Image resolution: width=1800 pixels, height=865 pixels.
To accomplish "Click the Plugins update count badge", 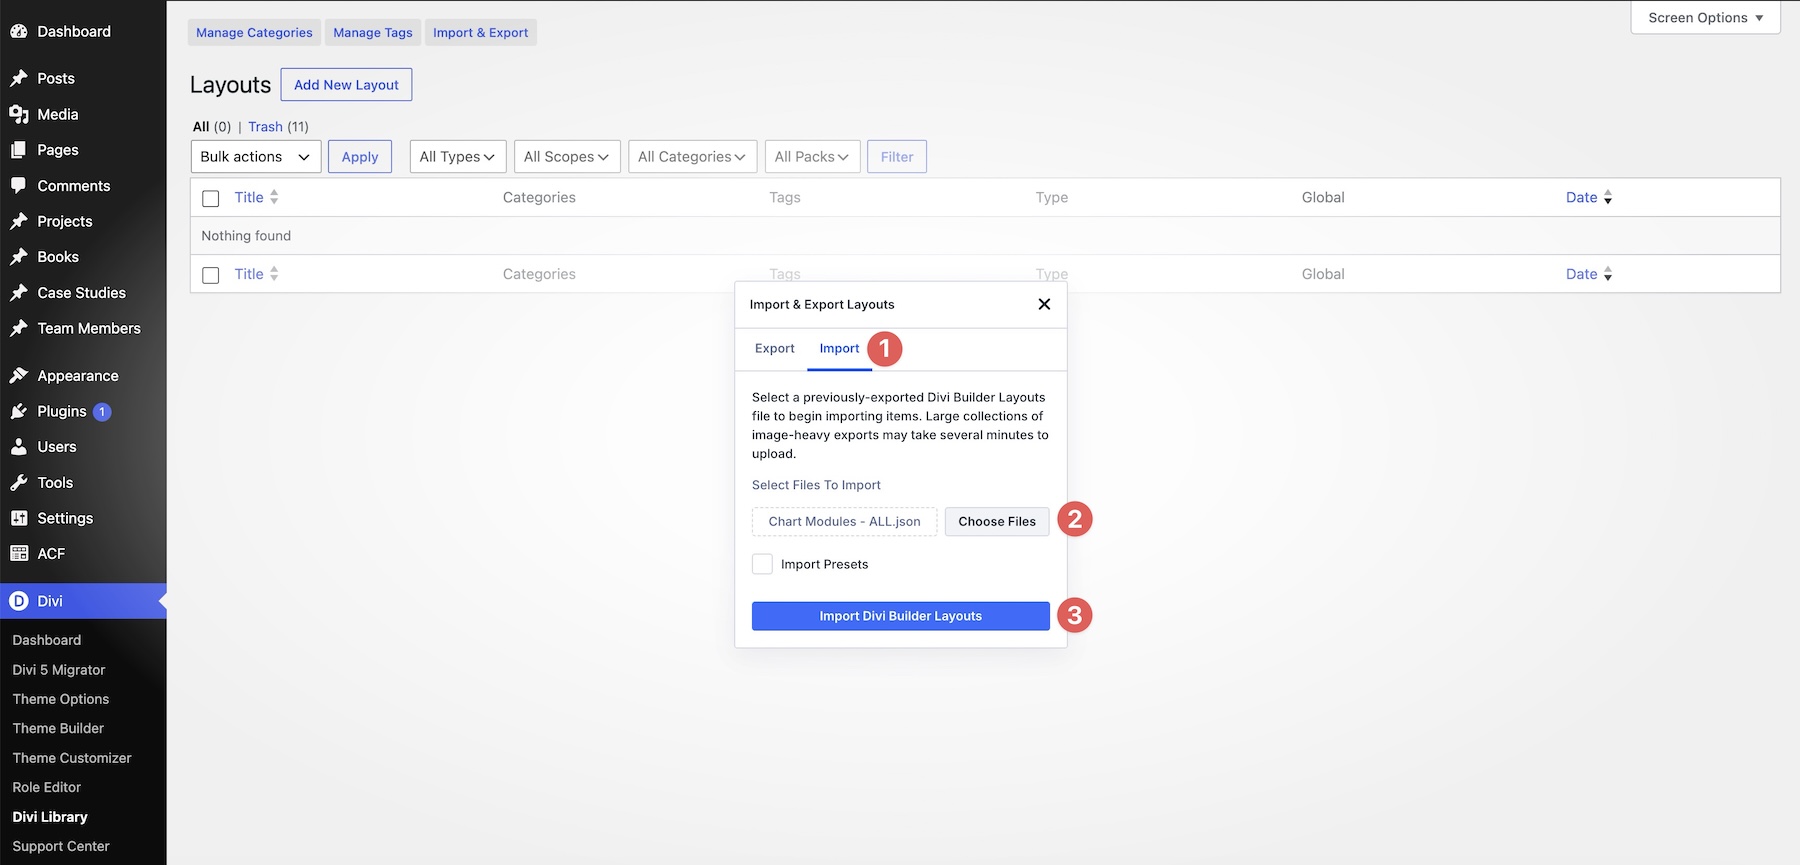I will point(102,412).
